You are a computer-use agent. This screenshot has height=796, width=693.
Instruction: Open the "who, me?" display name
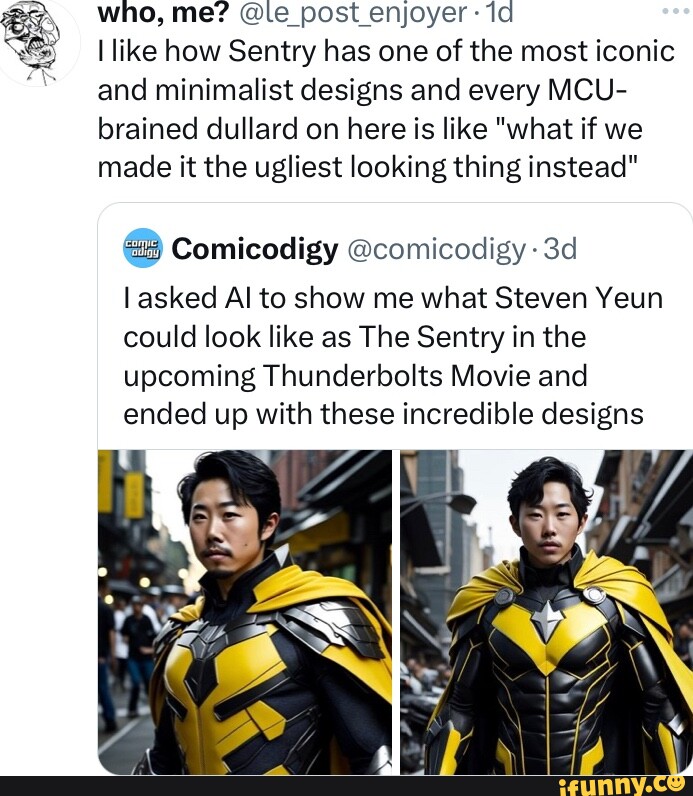point(163,14)
